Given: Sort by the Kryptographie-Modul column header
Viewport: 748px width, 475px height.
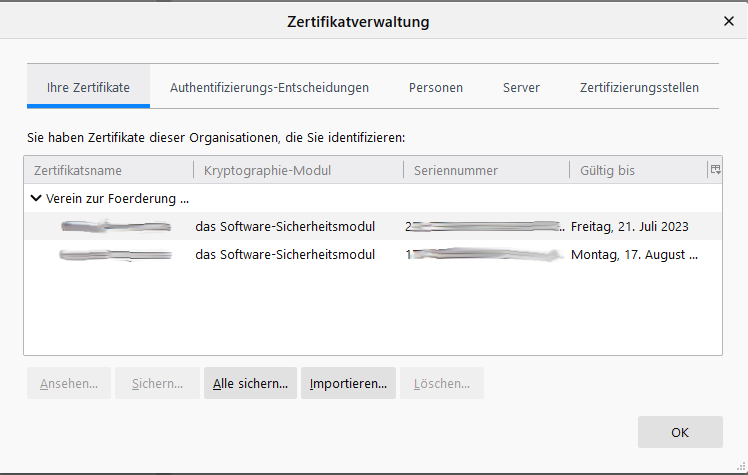Looking at the screenshot, I should click(298, 171).
